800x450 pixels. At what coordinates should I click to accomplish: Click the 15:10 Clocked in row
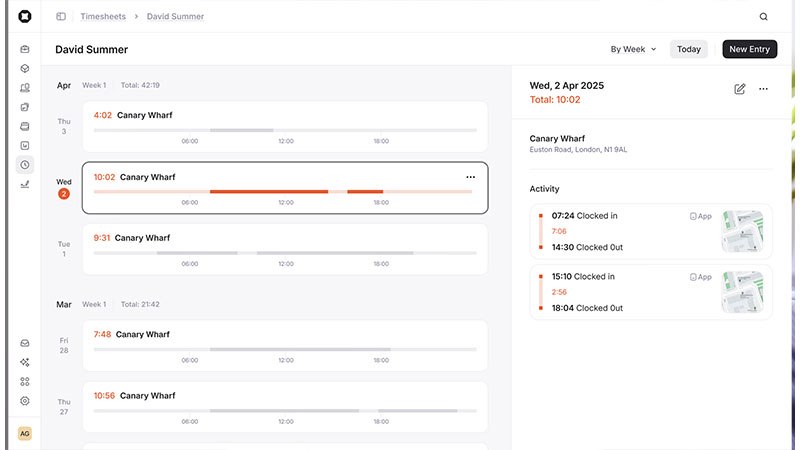coord(583,277)
